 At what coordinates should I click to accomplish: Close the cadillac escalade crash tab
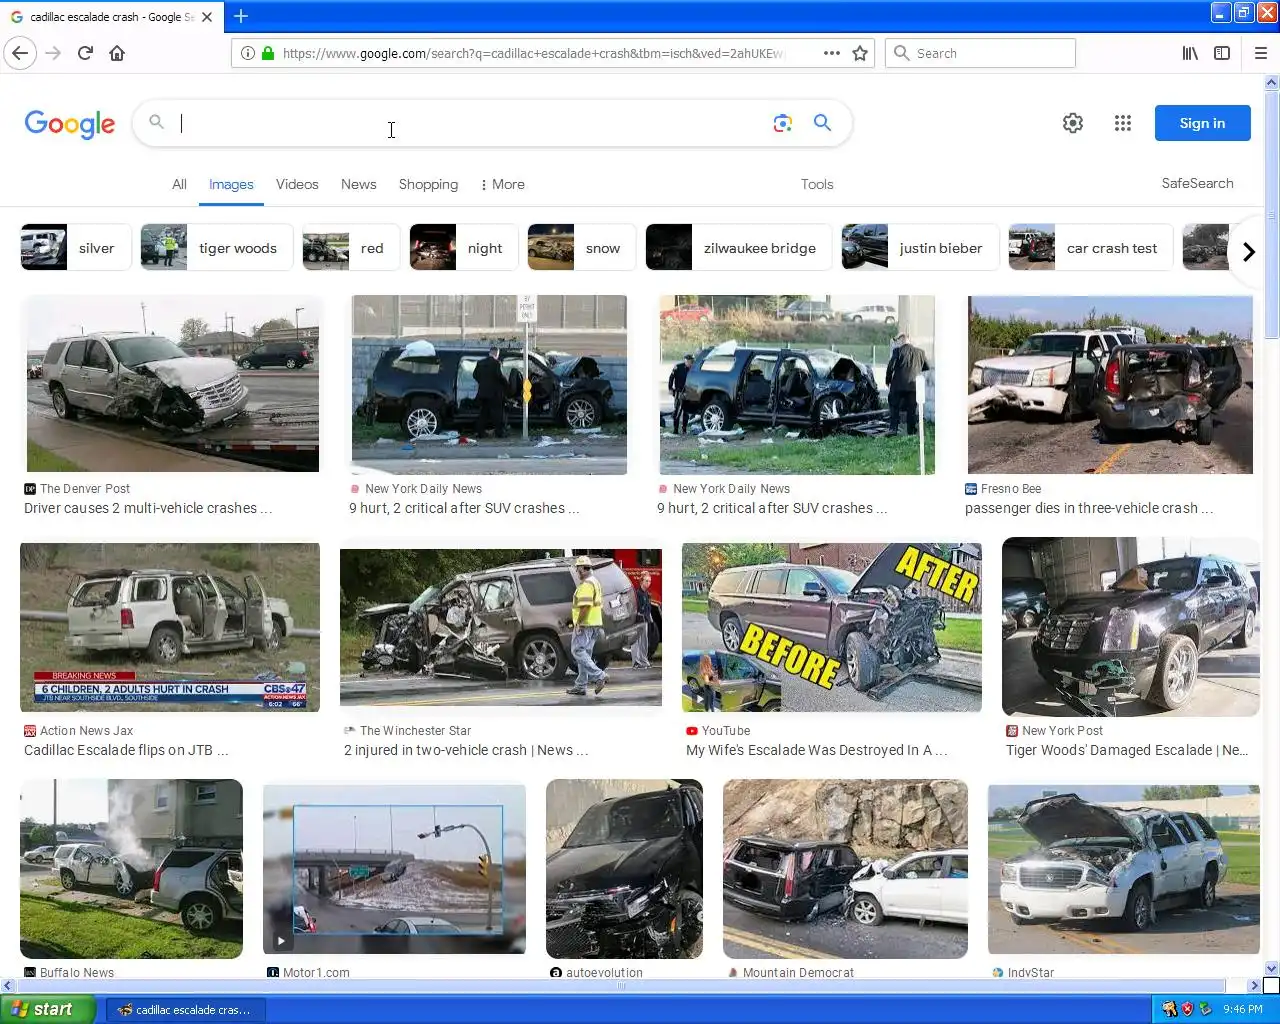[x=207, y=17]
